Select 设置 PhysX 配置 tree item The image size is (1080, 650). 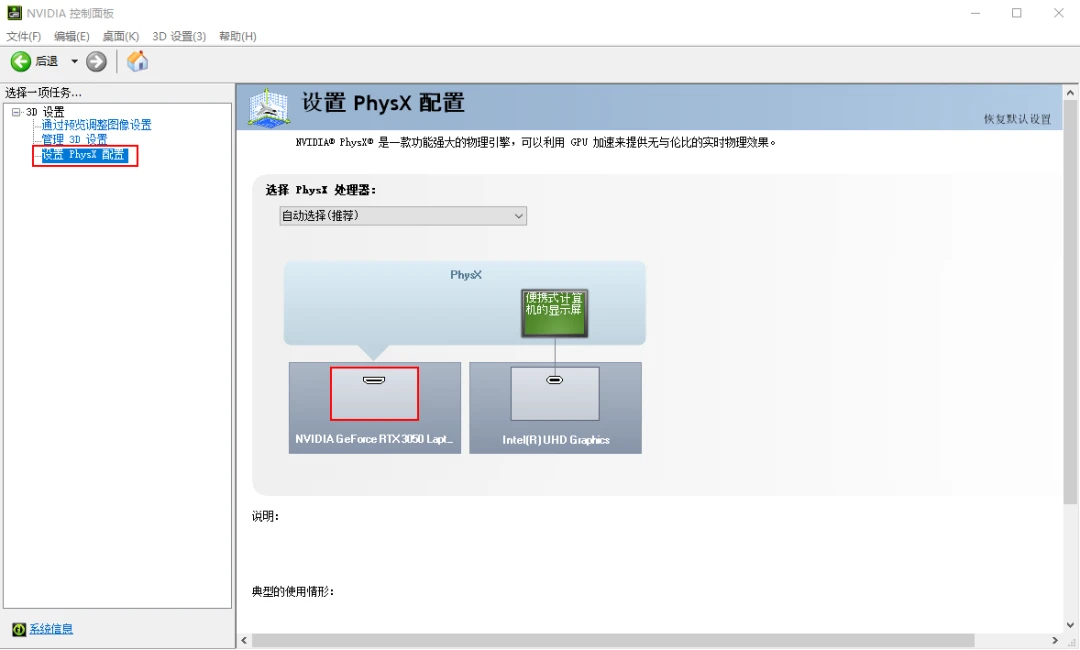click(84, 155)
